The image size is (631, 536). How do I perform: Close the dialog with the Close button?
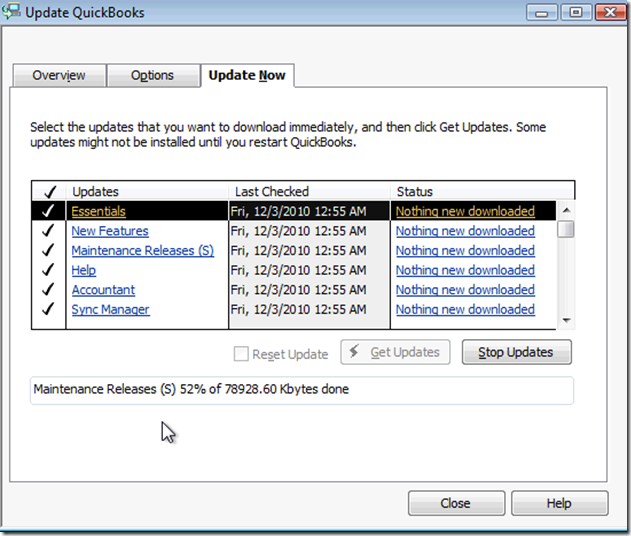(456, 503)
